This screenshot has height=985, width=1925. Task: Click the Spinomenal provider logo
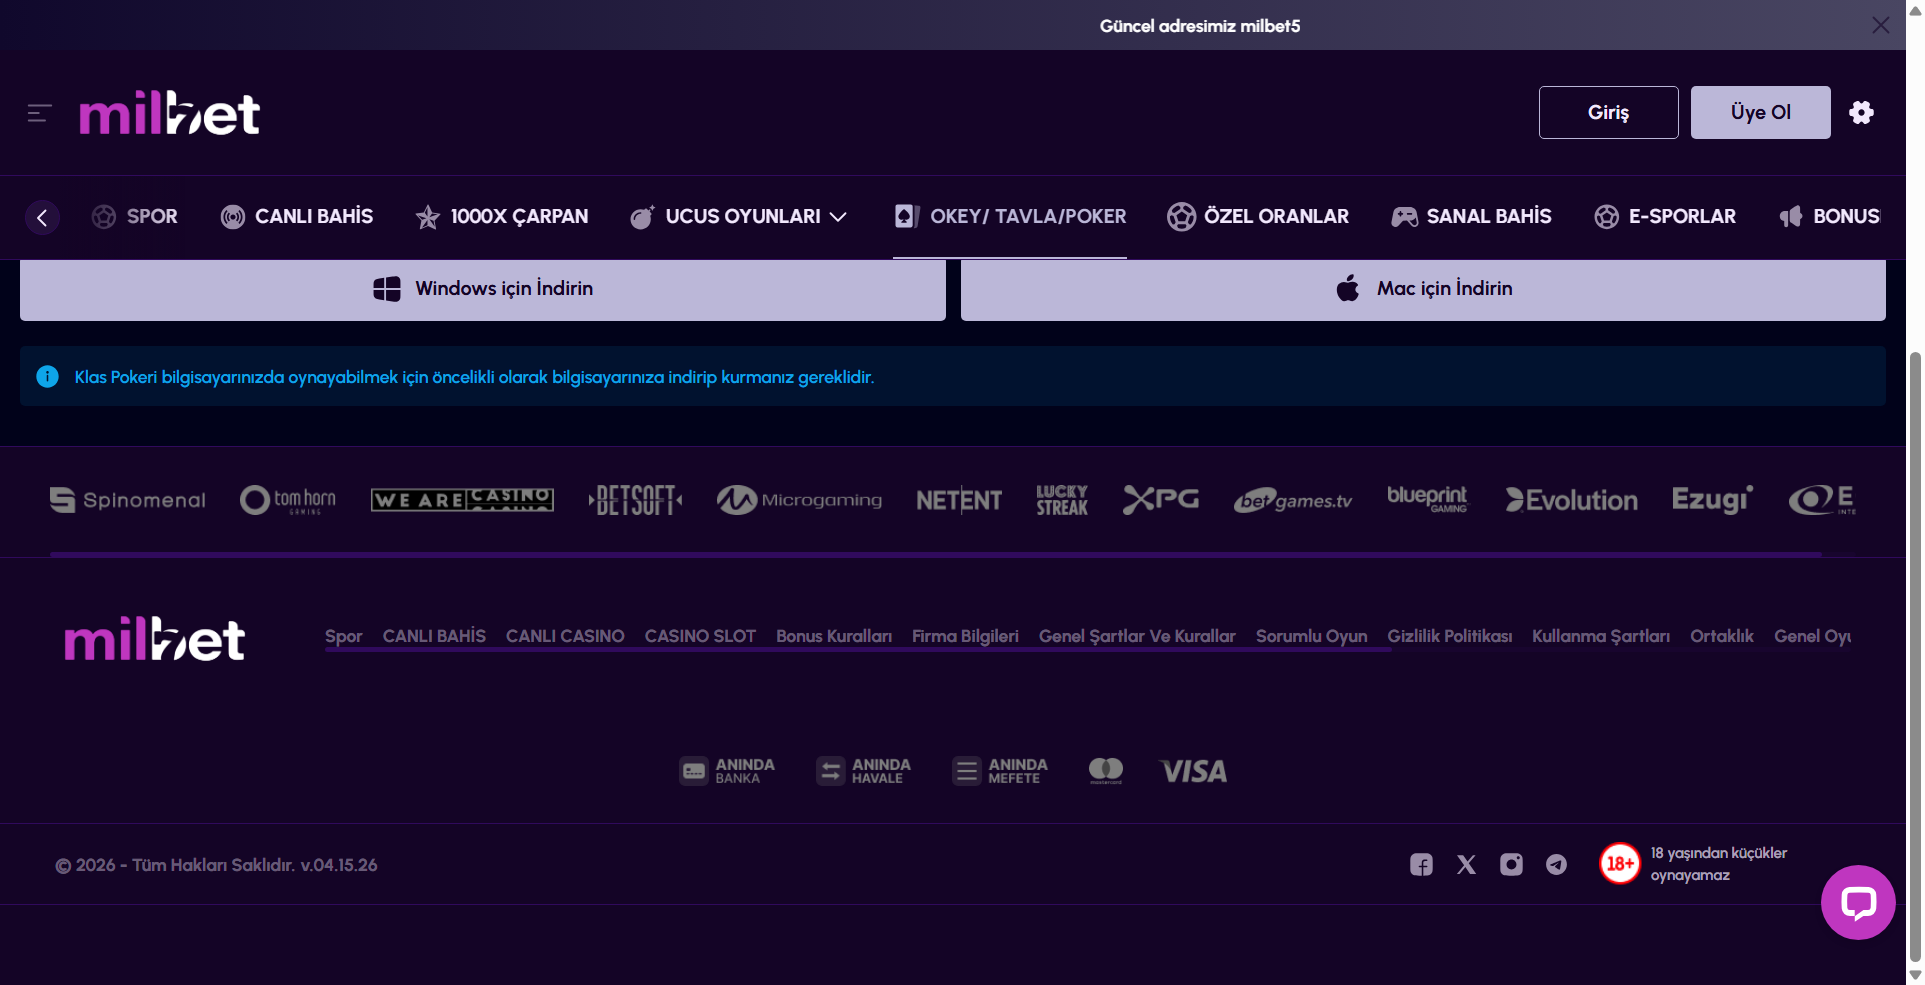(127, 500)
